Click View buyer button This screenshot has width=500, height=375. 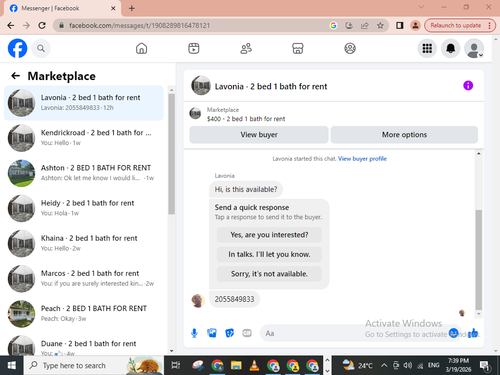tap(259, 135)
